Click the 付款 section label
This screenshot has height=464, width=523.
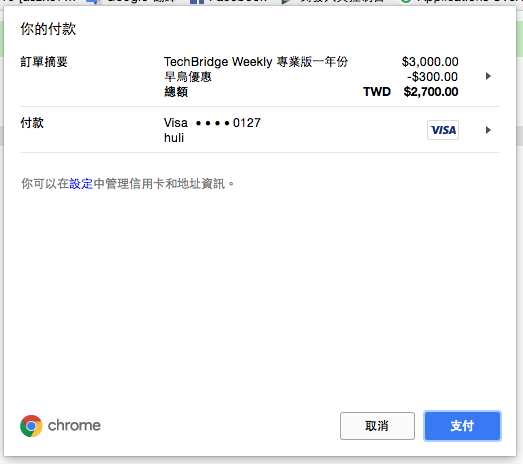[x=32, y=123]
